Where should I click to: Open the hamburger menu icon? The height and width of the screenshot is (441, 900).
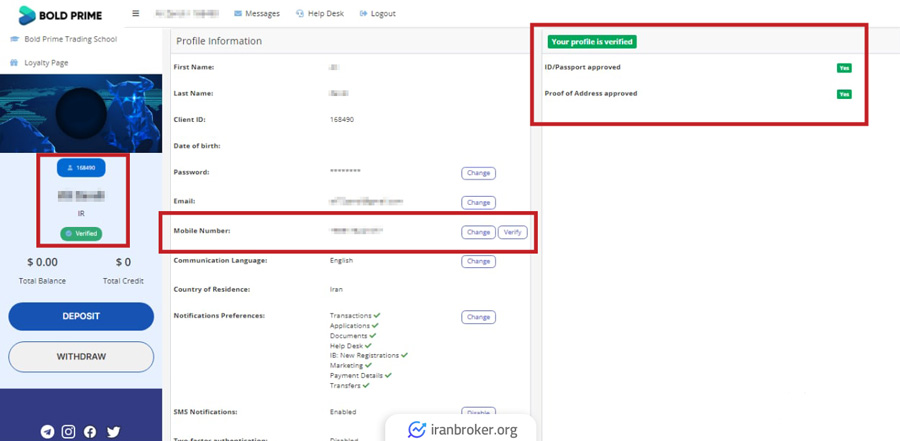(136, 14)
